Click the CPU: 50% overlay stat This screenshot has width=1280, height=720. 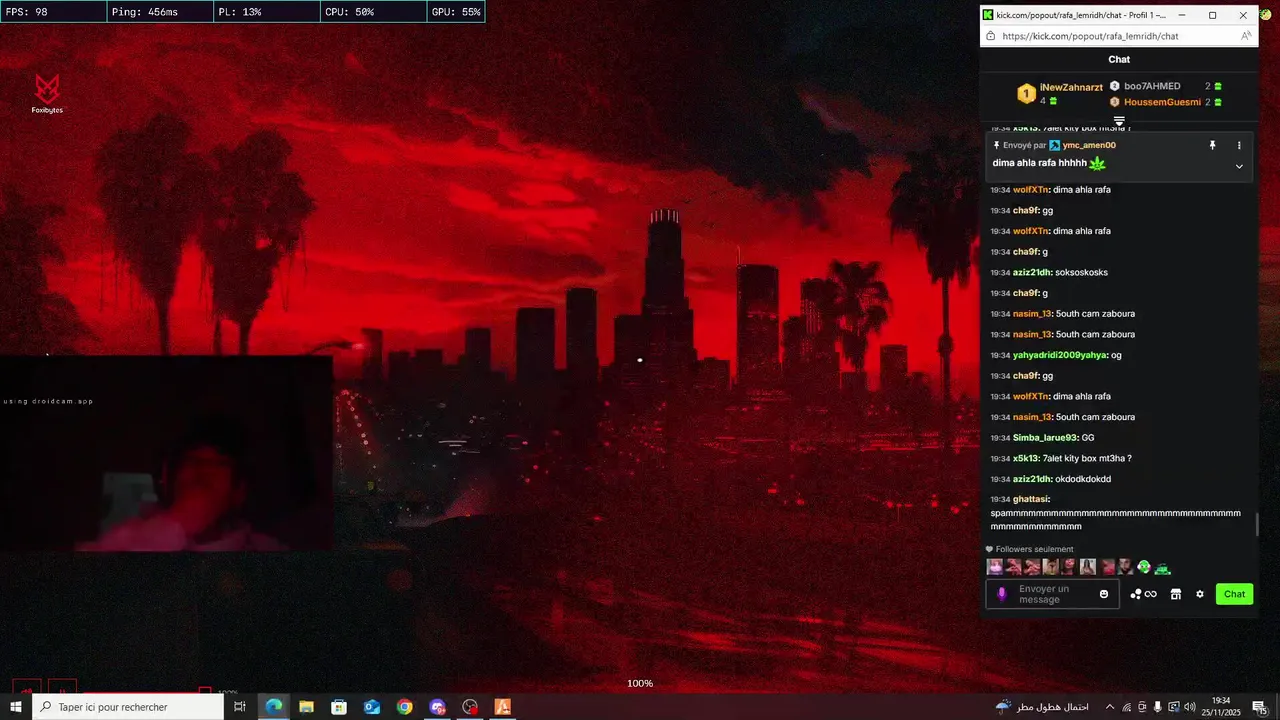pyautogui.click(x=372, y=12)
